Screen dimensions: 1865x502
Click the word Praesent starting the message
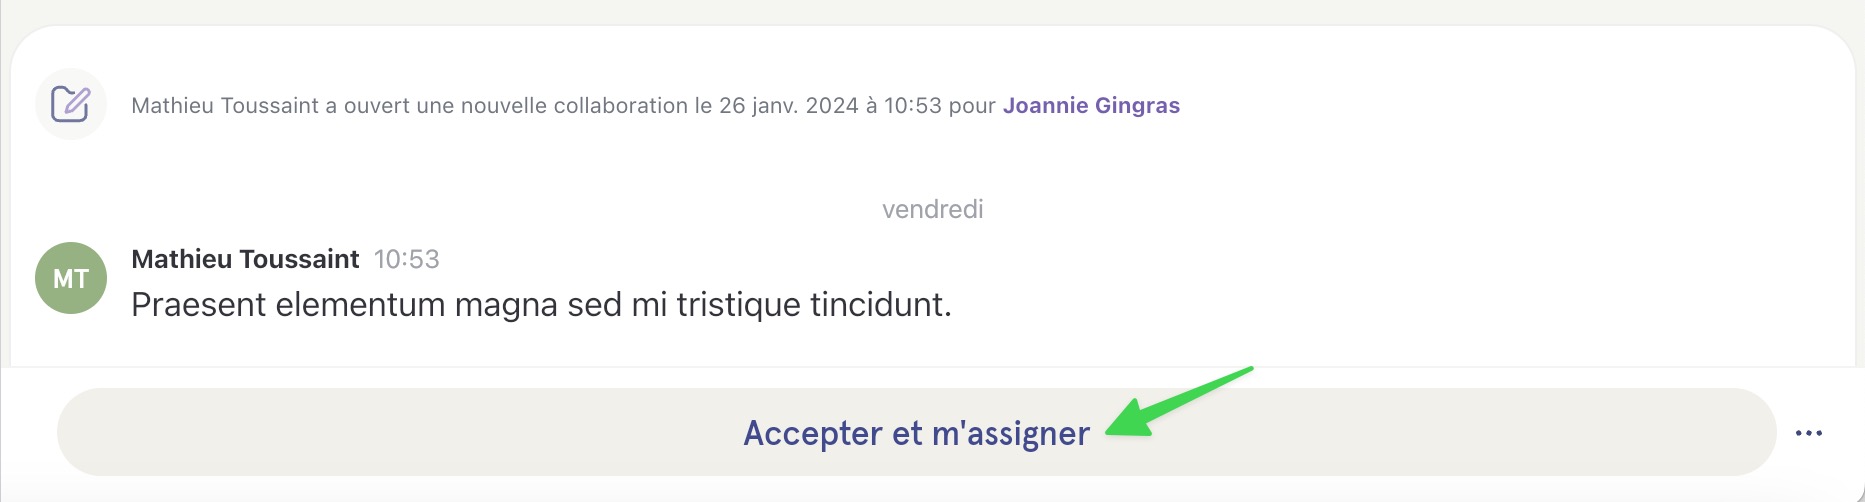pyautogui.click(x=198, y=304)
